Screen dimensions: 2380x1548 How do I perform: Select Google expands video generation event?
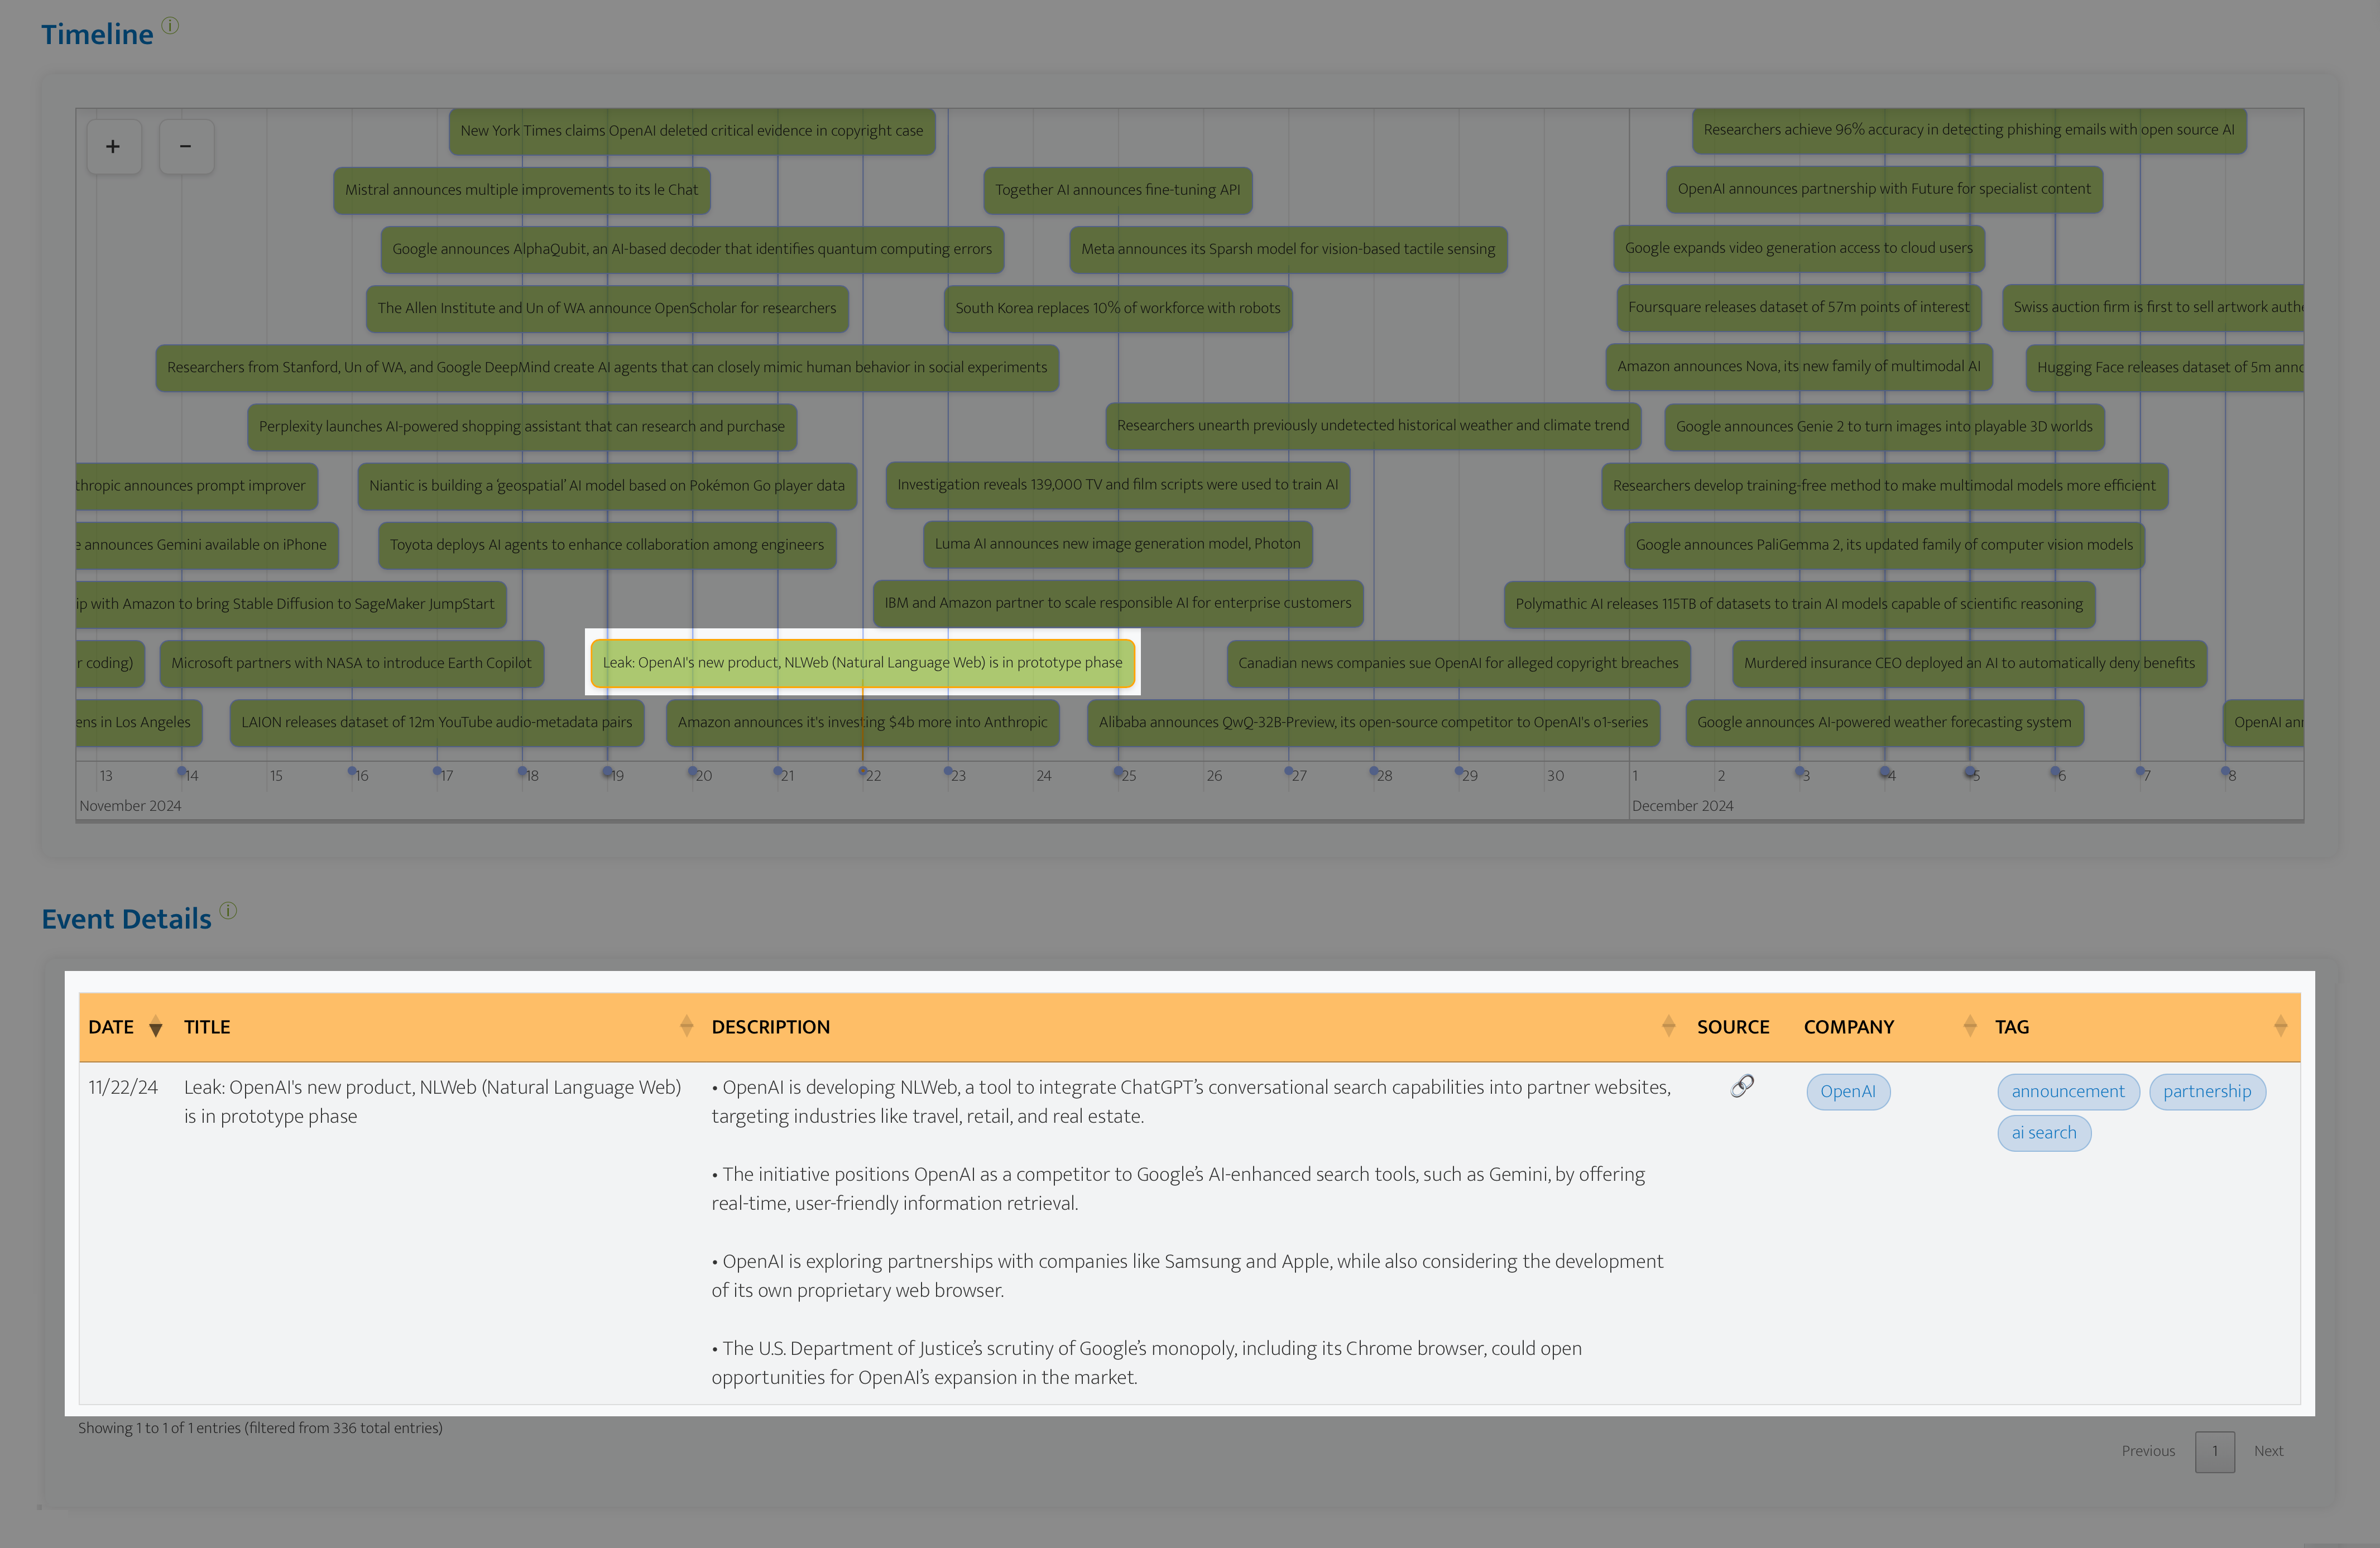(1799, 248)
